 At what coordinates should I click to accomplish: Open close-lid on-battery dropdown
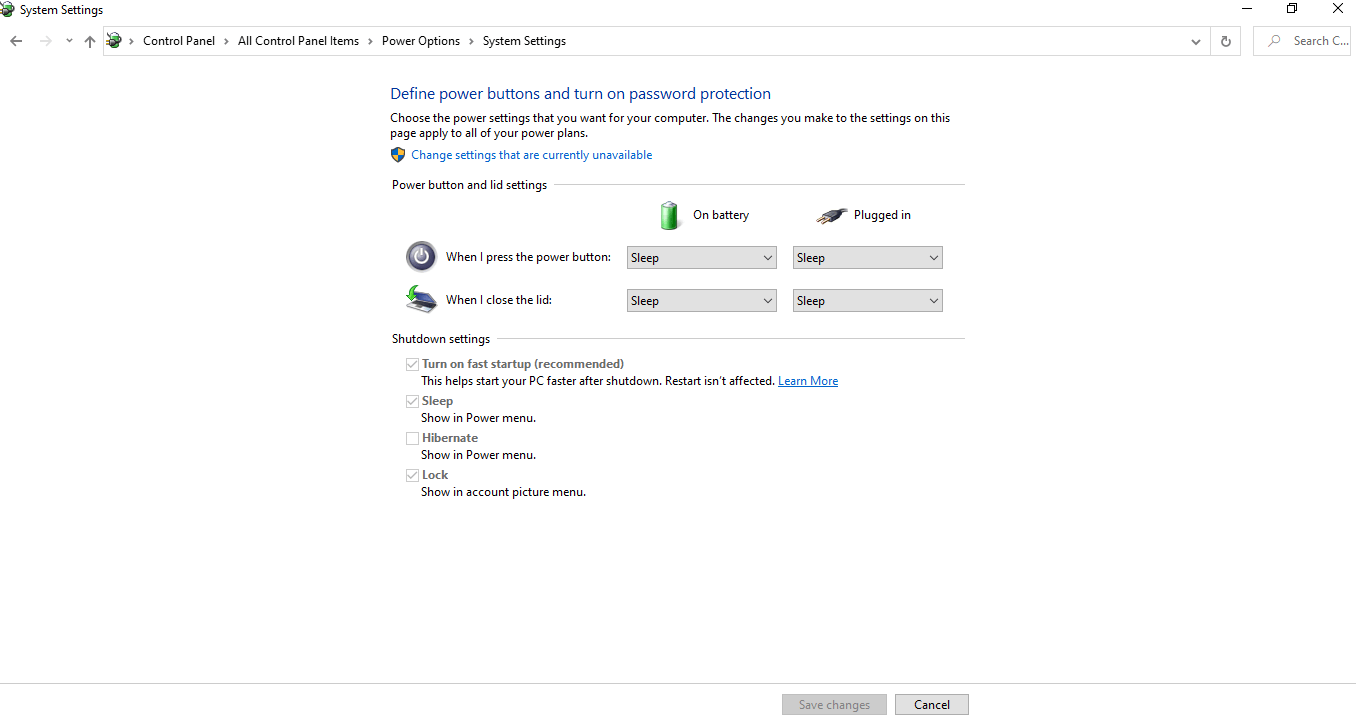[x=701, y=301]
